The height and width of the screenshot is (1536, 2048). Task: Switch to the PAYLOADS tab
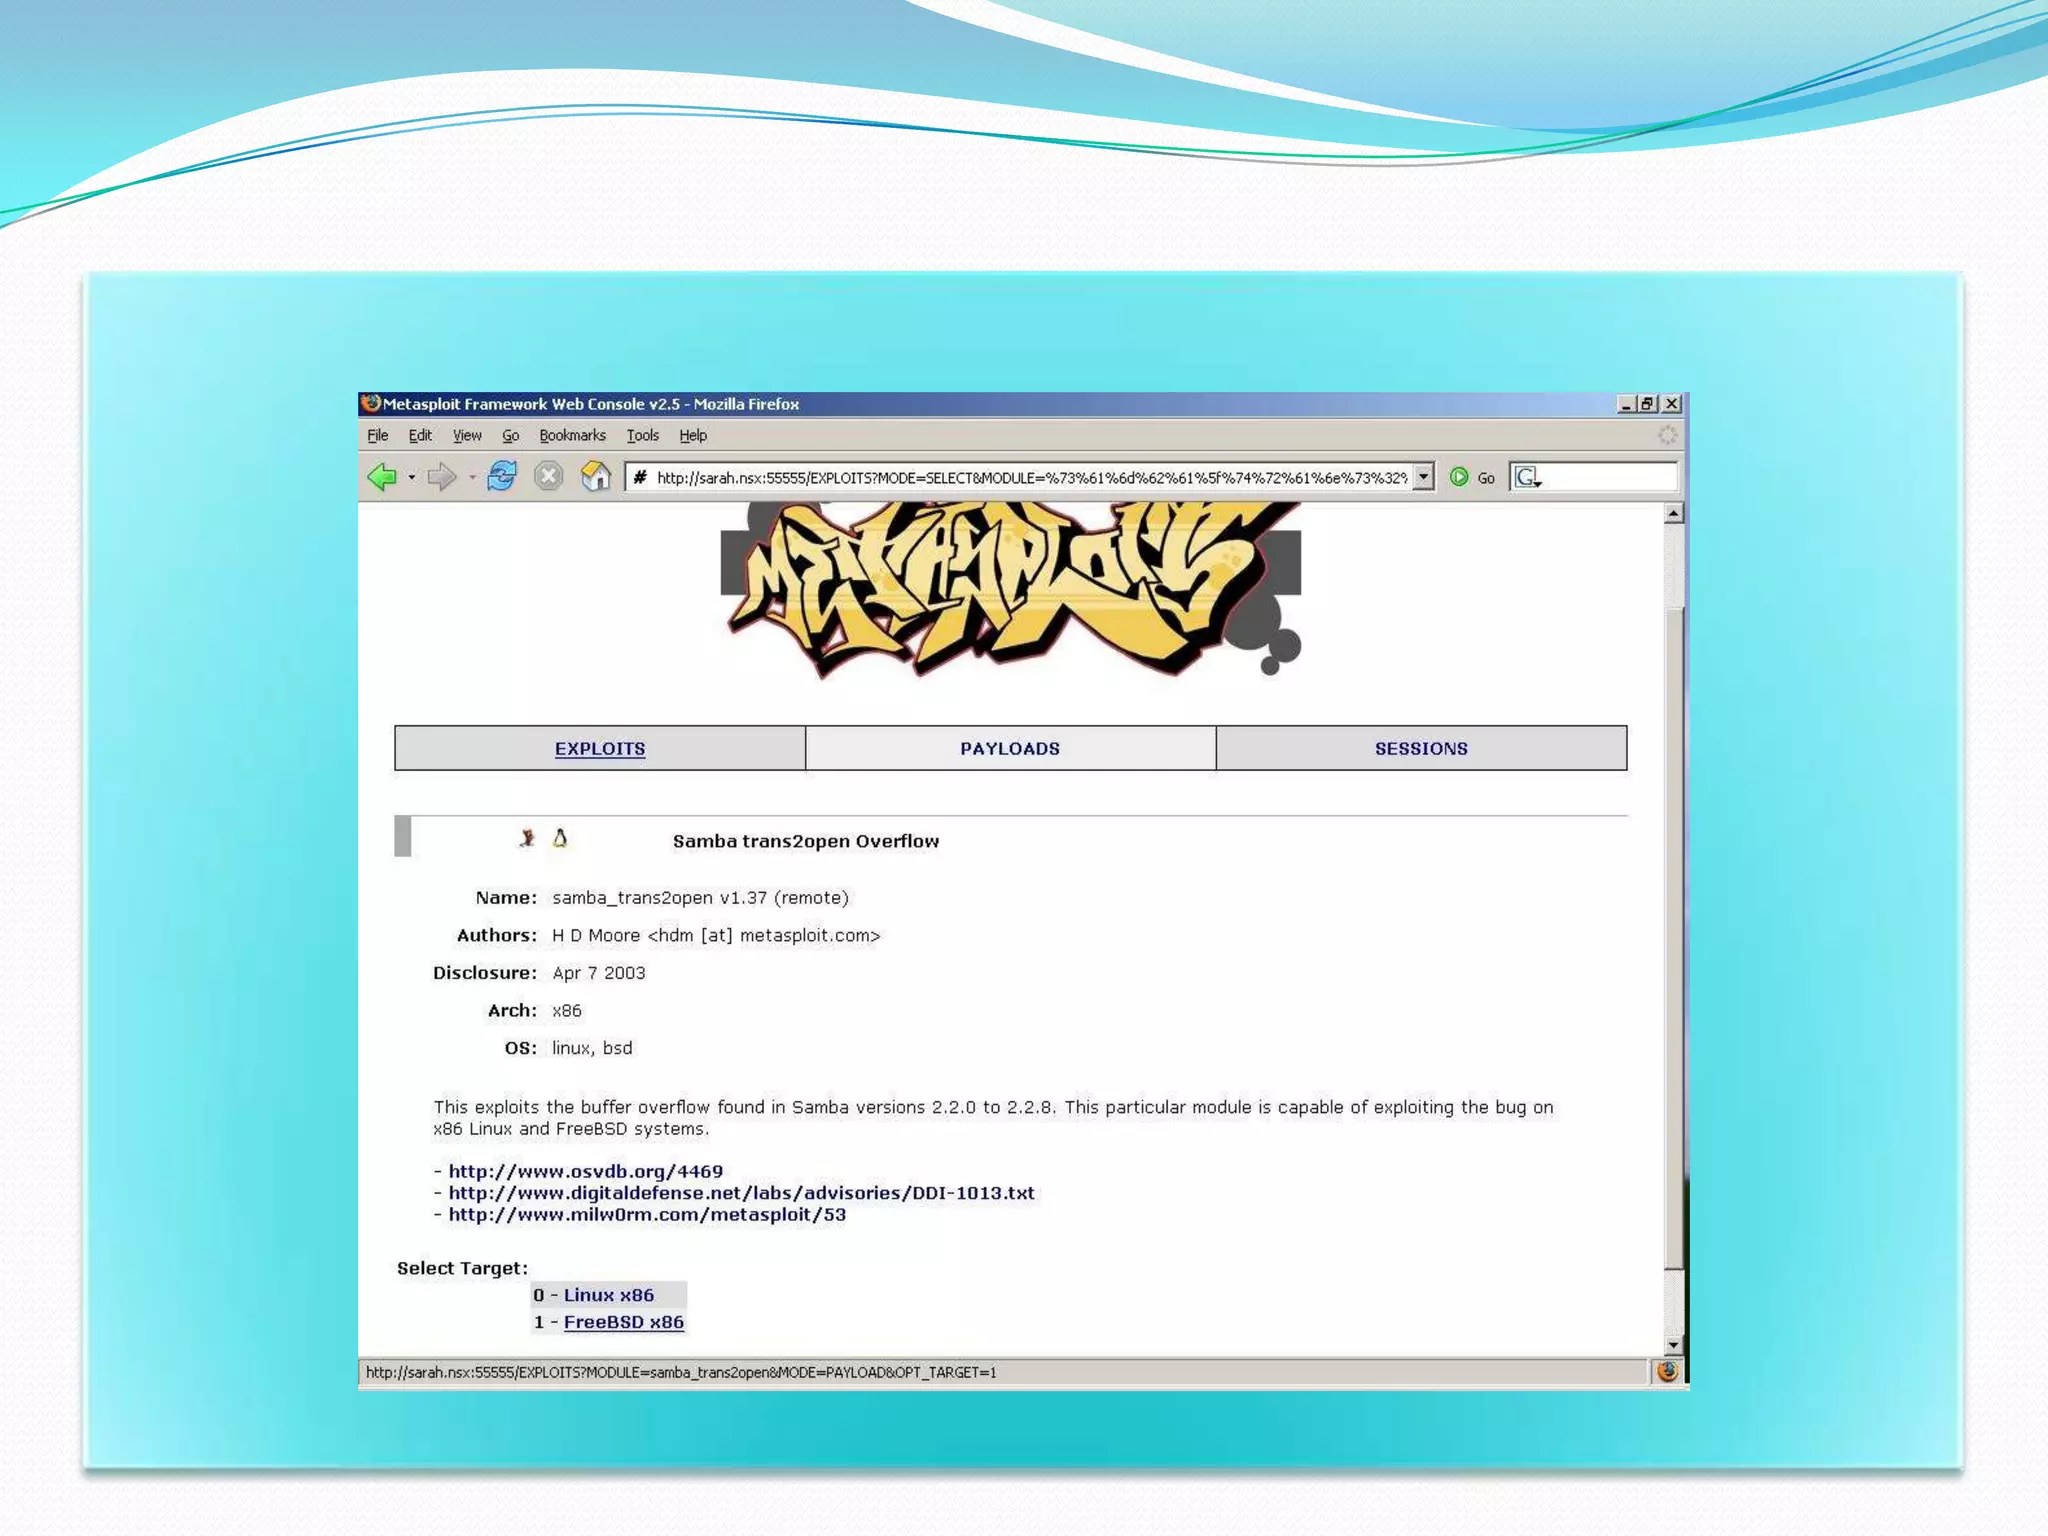1010,749
